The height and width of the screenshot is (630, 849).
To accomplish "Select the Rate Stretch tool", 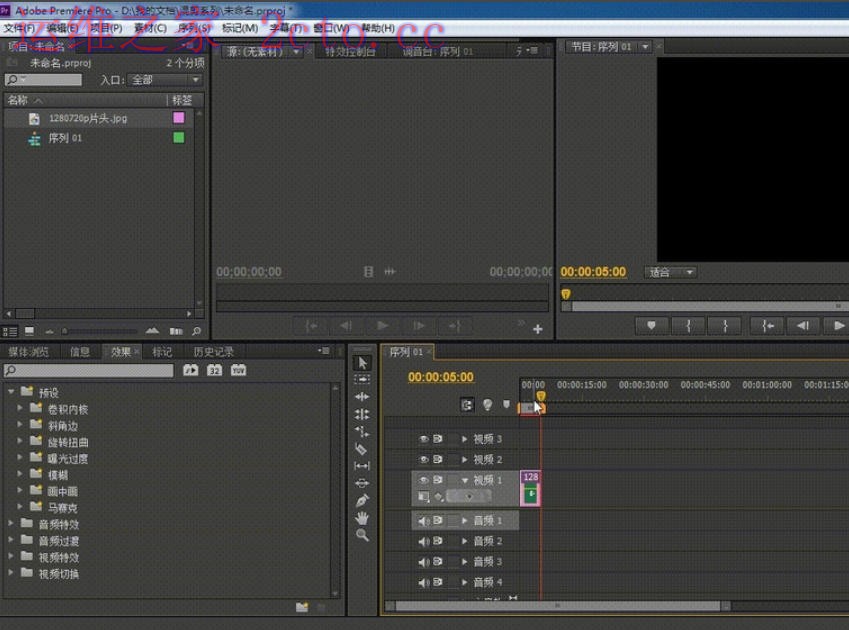I will click(362, 431).
